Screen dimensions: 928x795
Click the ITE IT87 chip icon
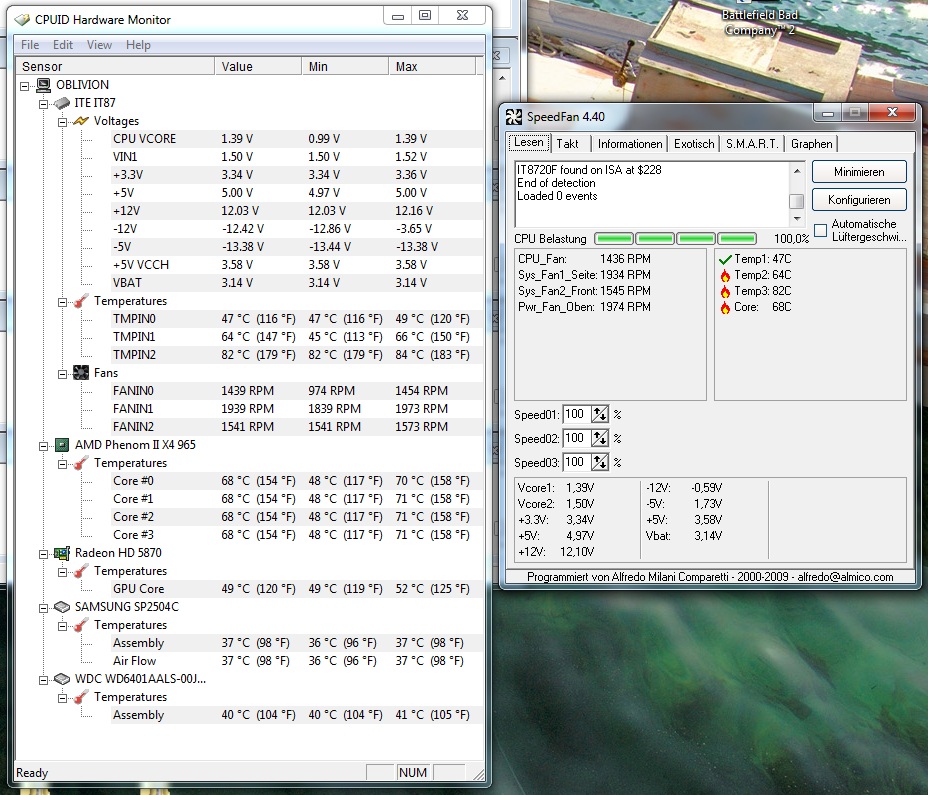[62, 103]
